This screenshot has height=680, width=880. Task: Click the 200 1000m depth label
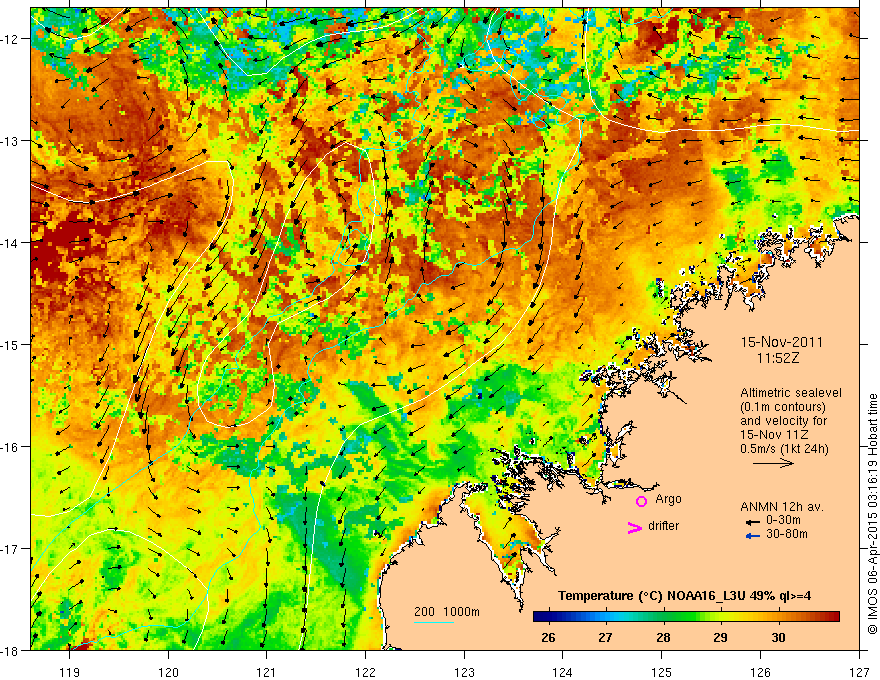click(x=447, y=612)
